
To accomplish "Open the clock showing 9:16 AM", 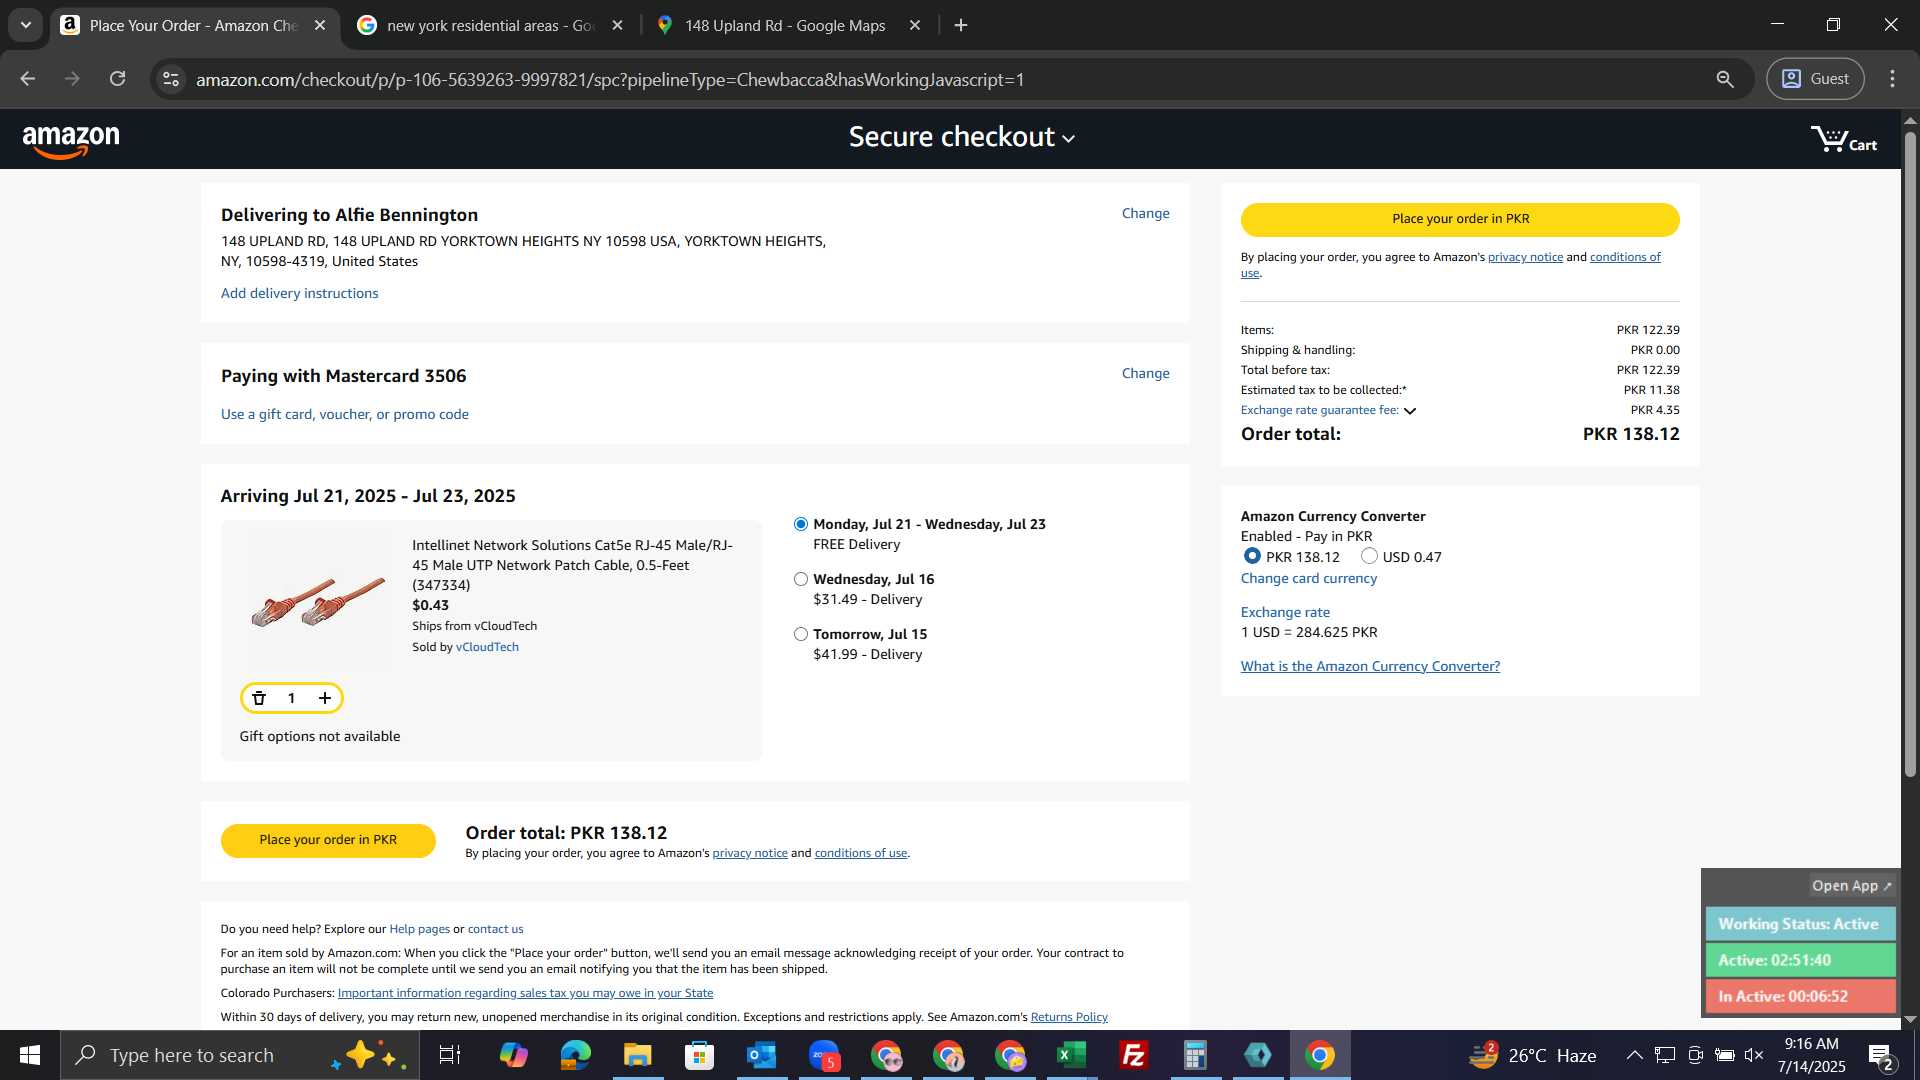I will 1811,1055.
